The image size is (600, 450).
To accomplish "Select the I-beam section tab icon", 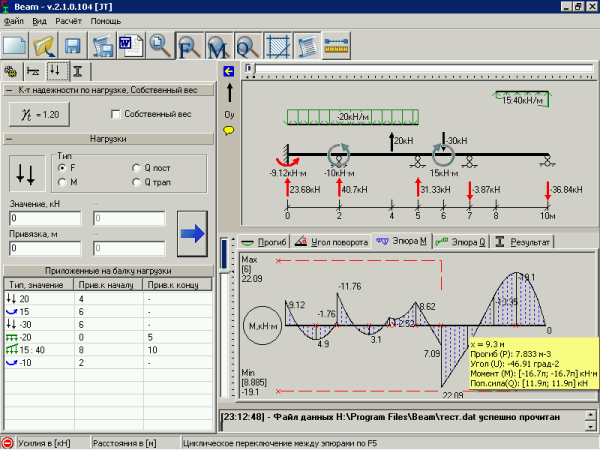I will [78, 71].
